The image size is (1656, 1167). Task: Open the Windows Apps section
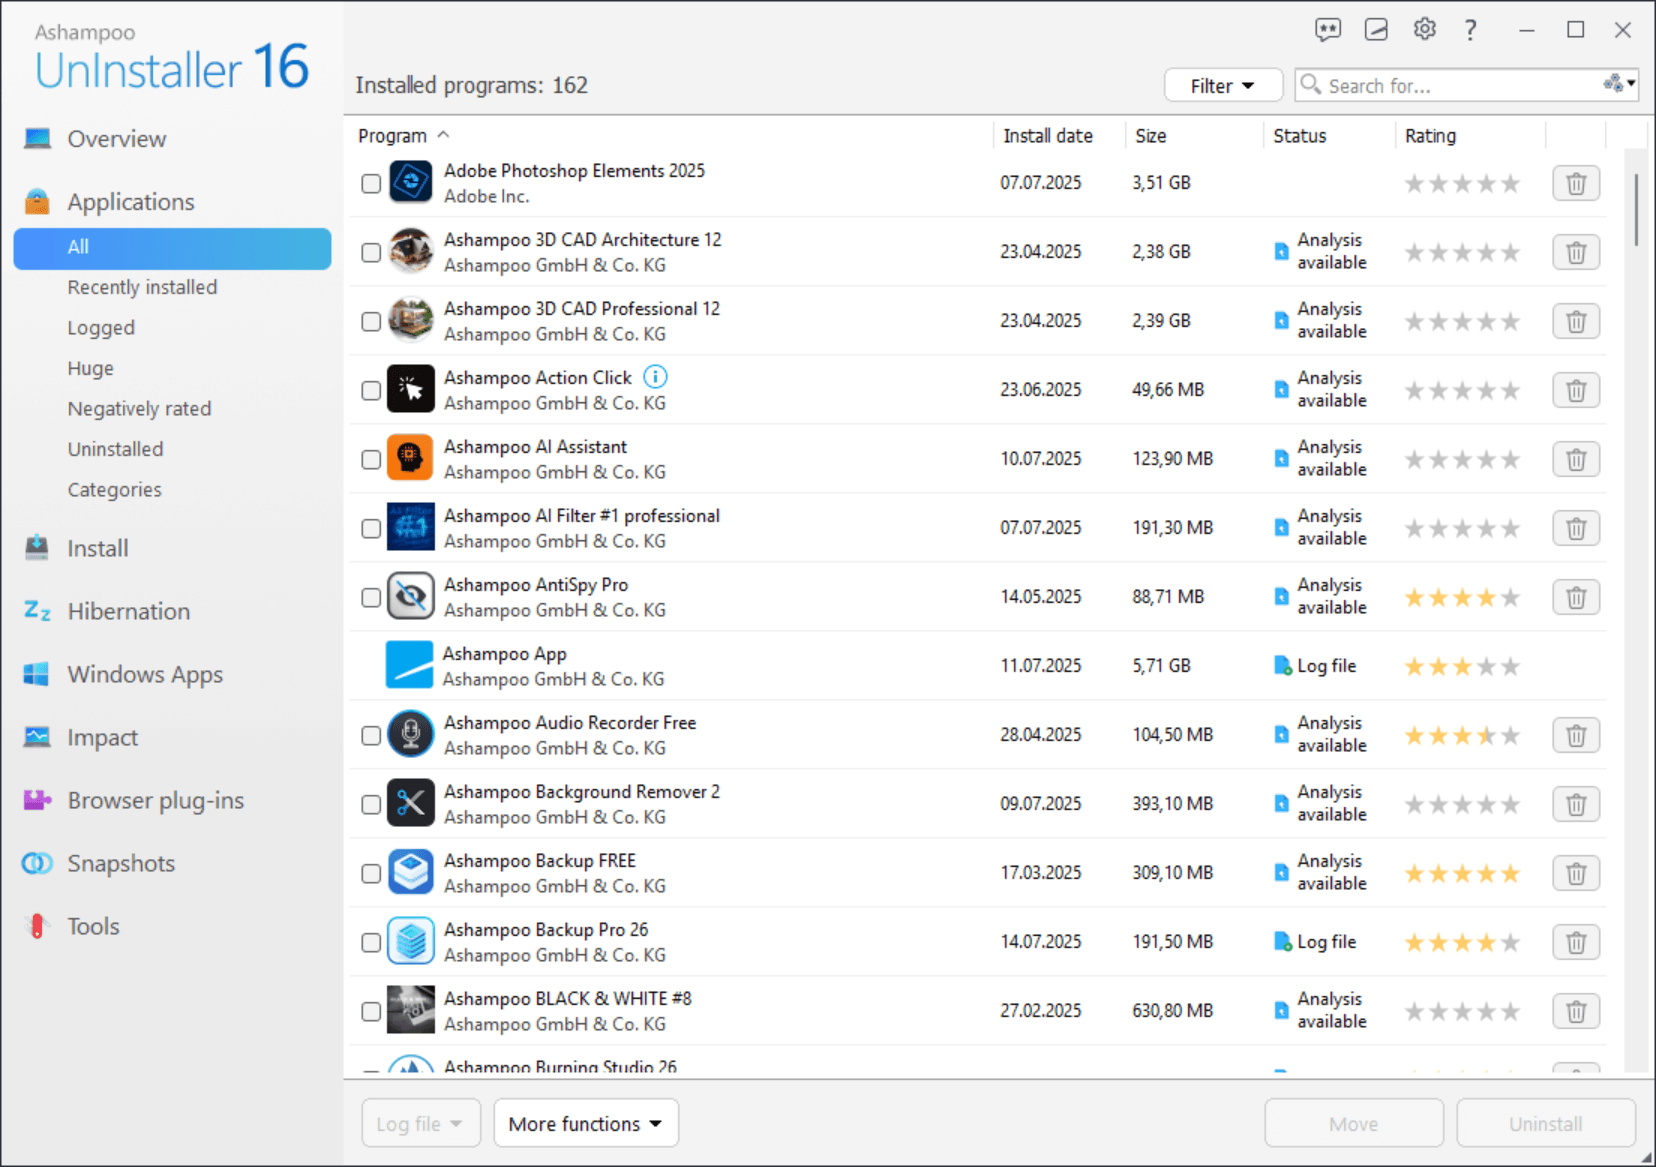point(145,674)
